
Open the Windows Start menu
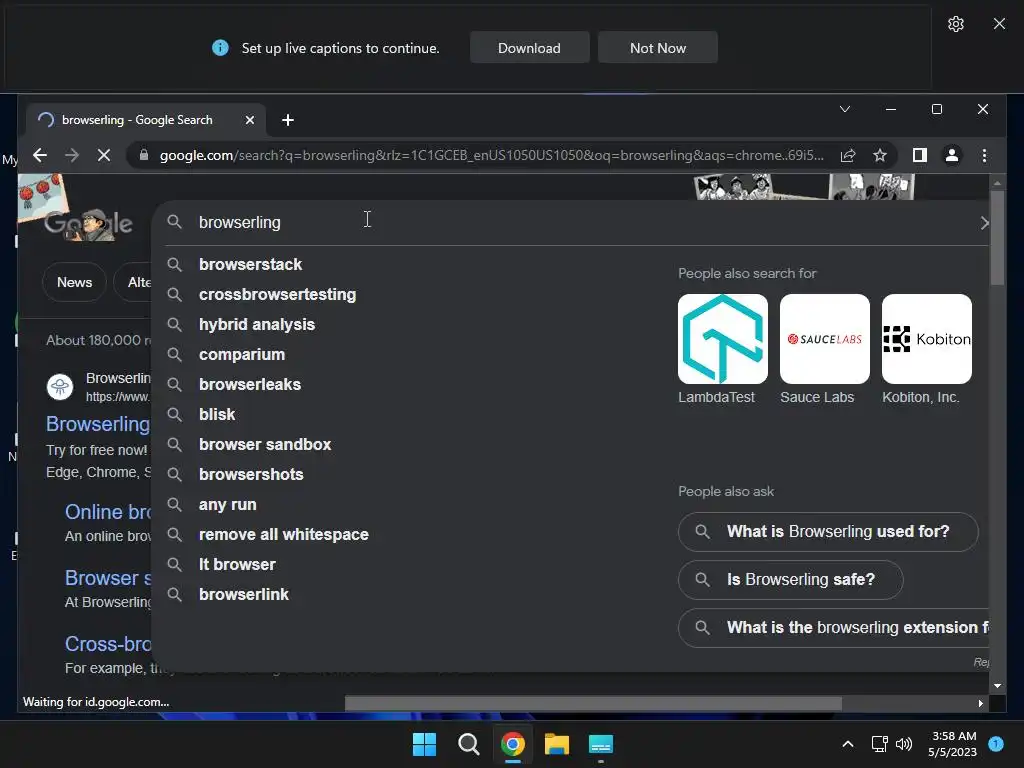coord(424,744)
